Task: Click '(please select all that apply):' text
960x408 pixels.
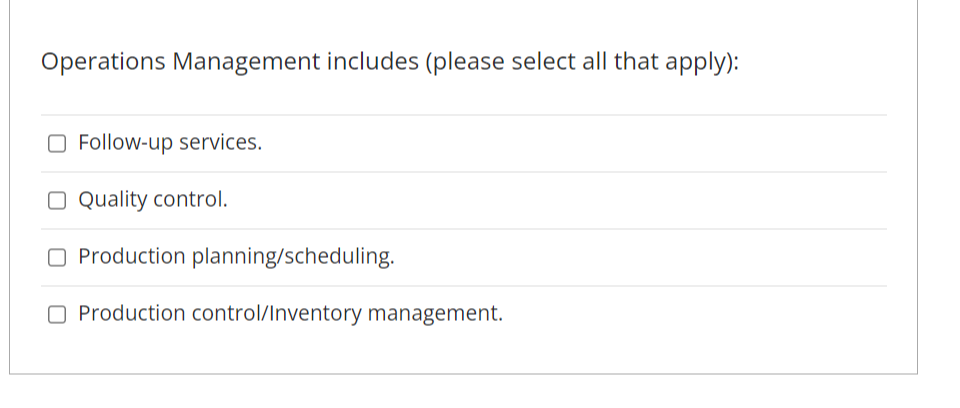Action: [x=582, y=62]
